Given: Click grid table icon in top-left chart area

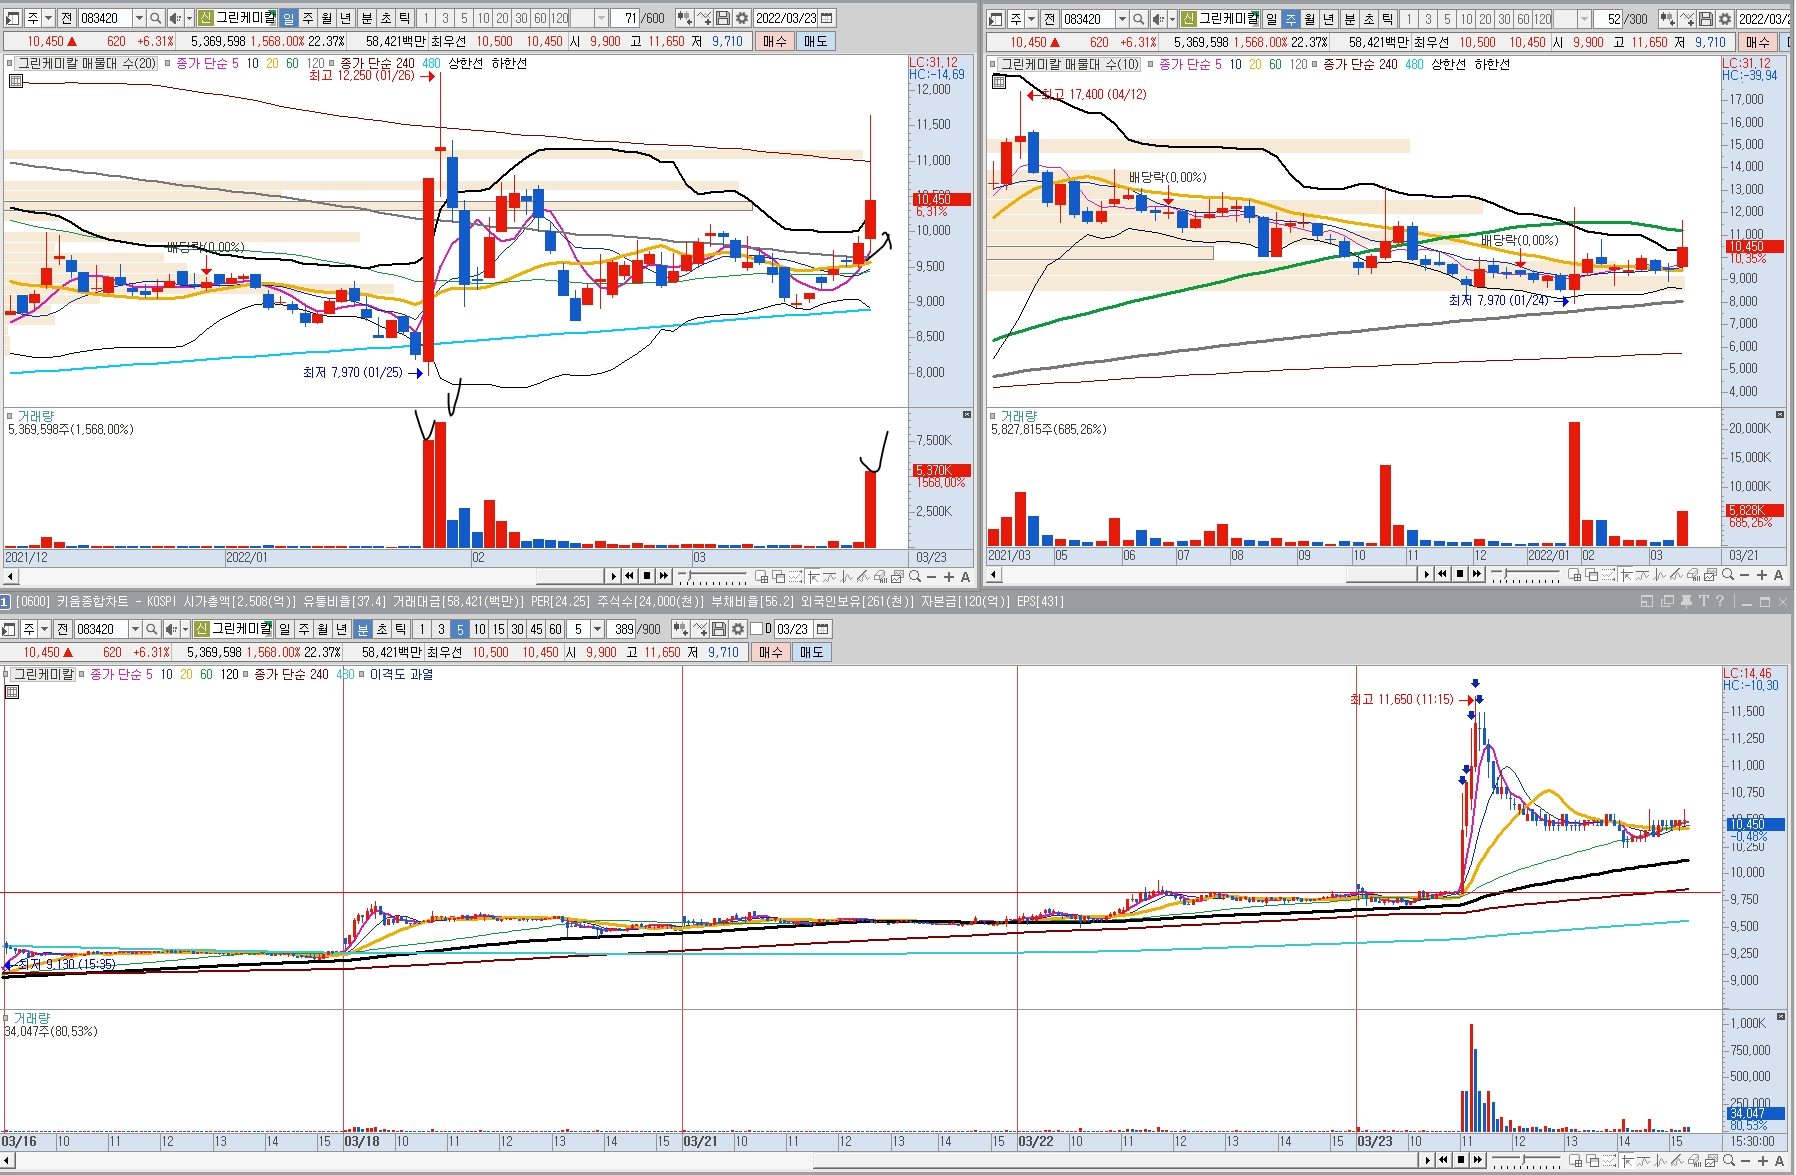Looking at the screenshot, I should (15, 81).
